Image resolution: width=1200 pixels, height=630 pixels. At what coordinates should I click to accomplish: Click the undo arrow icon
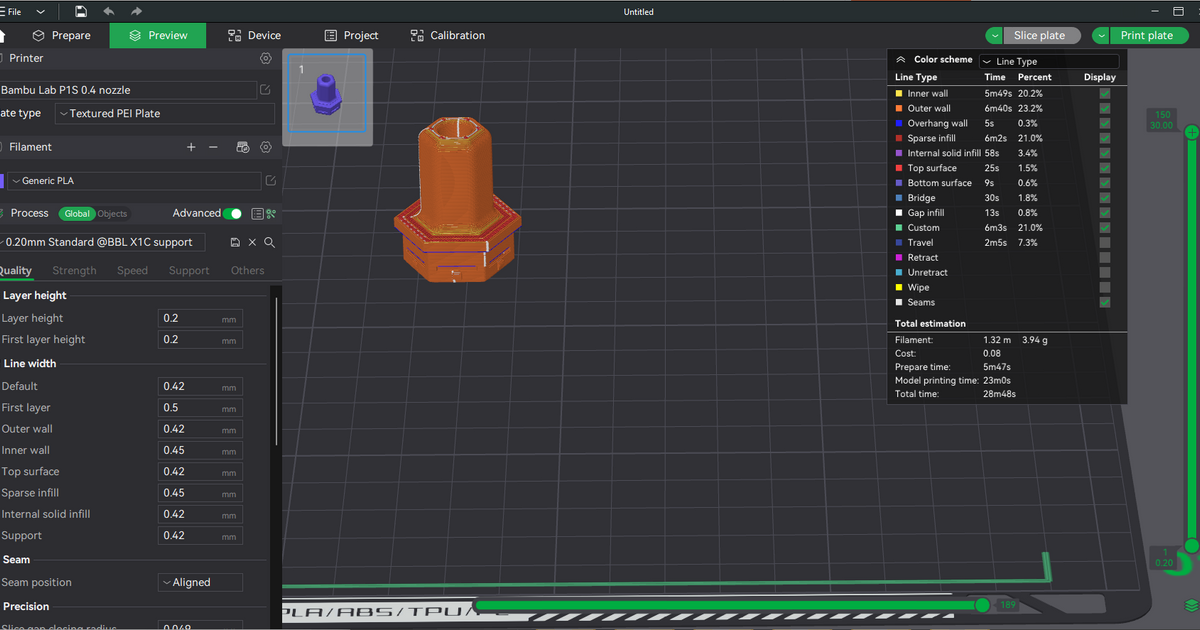pyautogui.click(x=109, y=11)
